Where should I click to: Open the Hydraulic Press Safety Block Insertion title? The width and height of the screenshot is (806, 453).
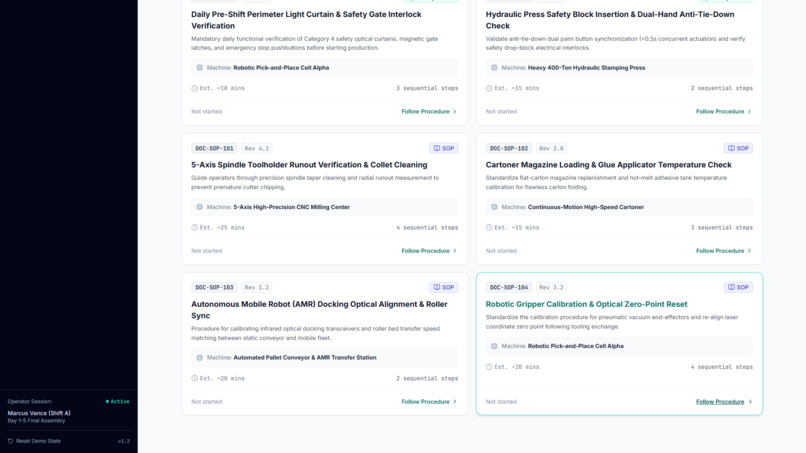tap(610, 20)
